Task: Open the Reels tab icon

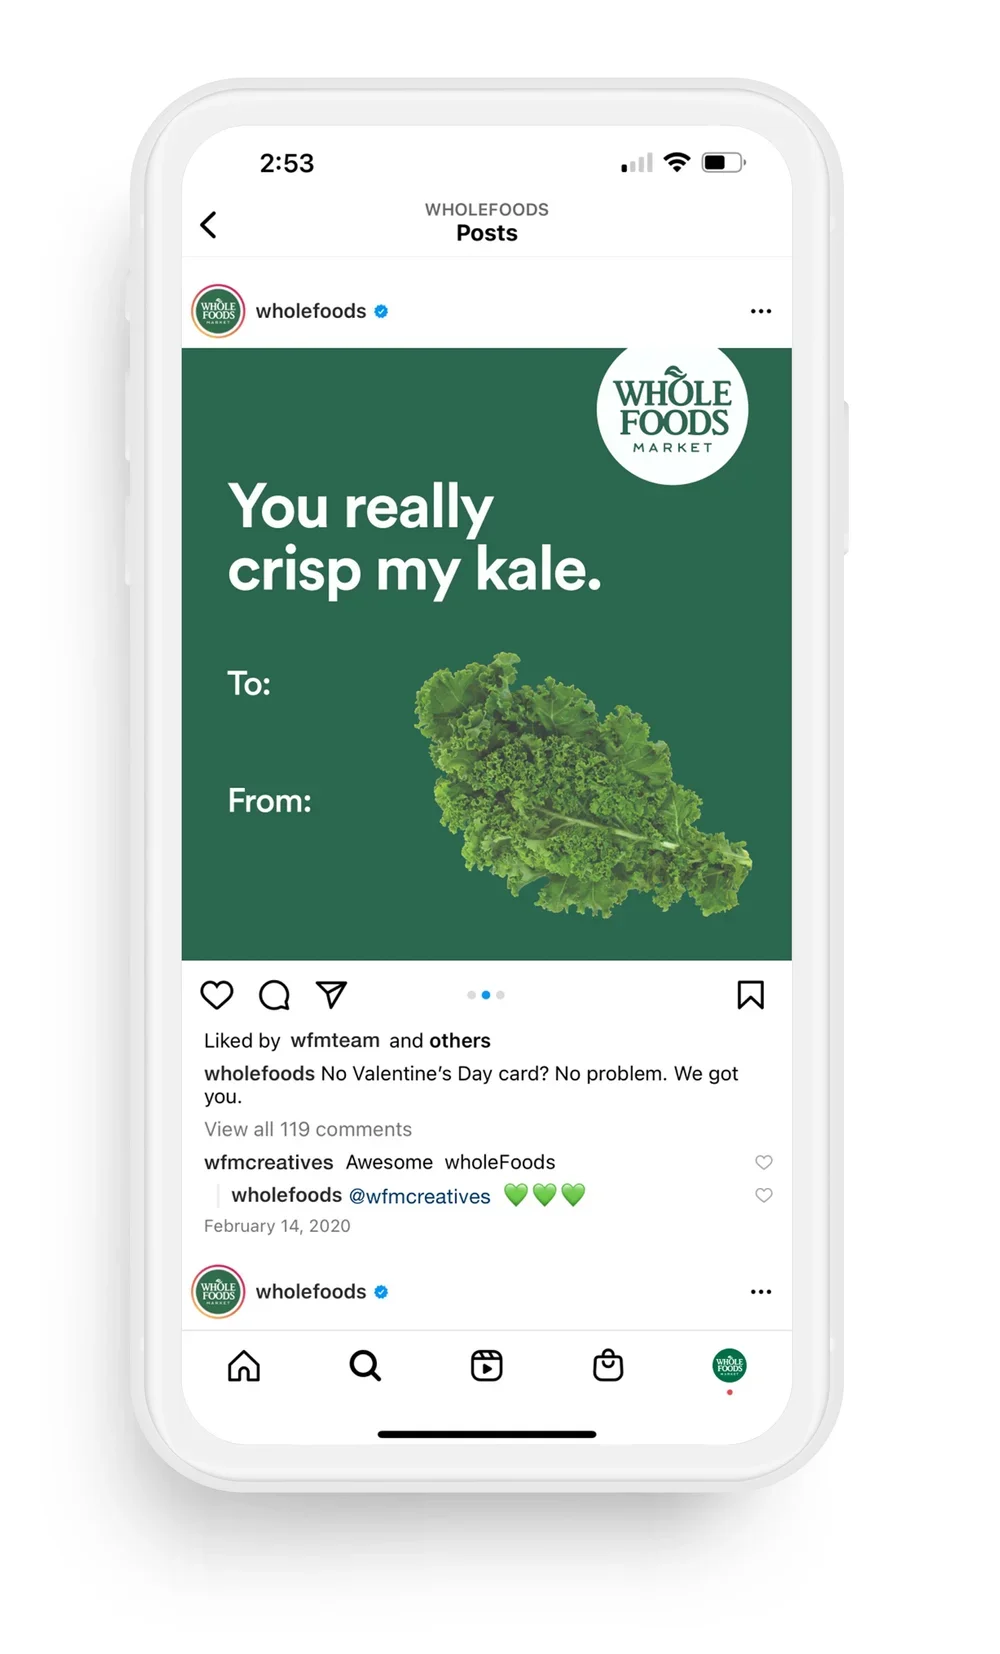Action: click(x=487, y=1365)
